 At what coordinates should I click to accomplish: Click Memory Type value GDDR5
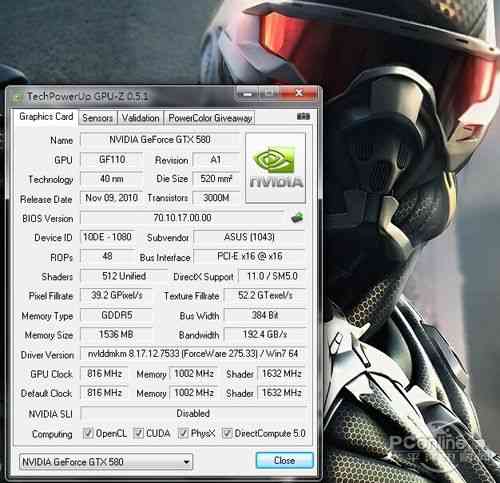117,315
